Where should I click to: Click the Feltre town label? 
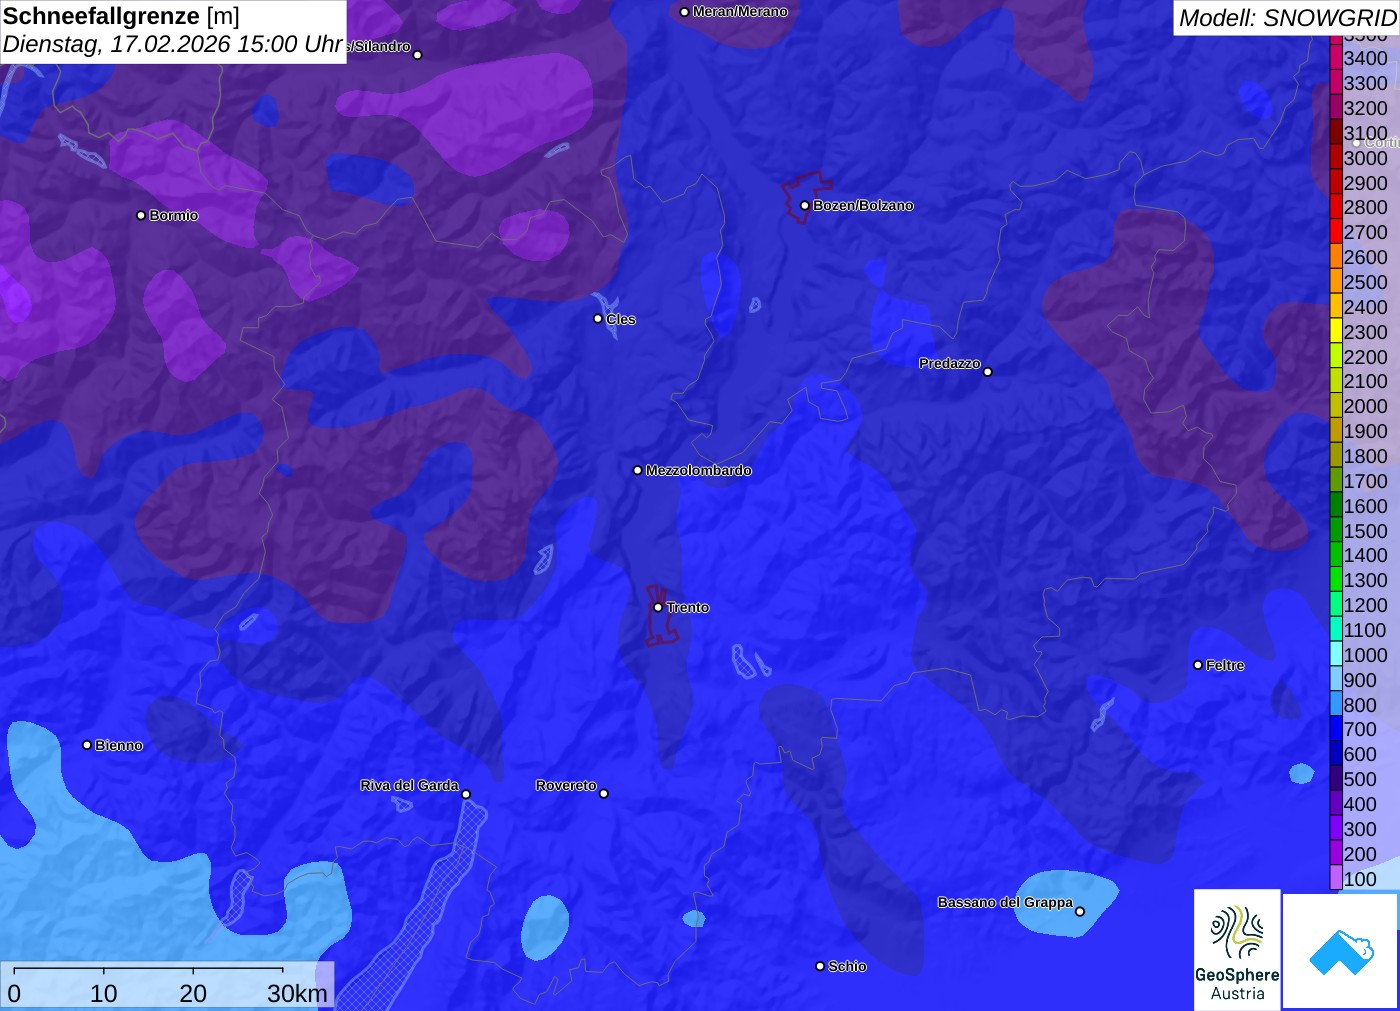(1225, 665)
